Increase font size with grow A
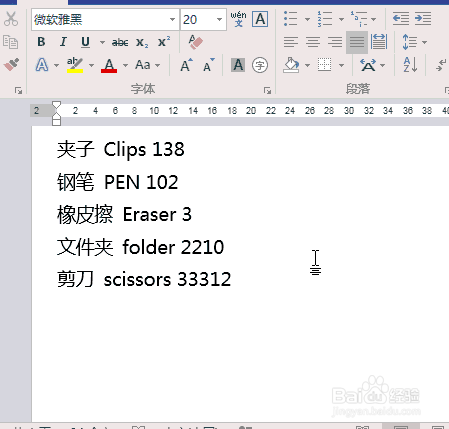 186,65
